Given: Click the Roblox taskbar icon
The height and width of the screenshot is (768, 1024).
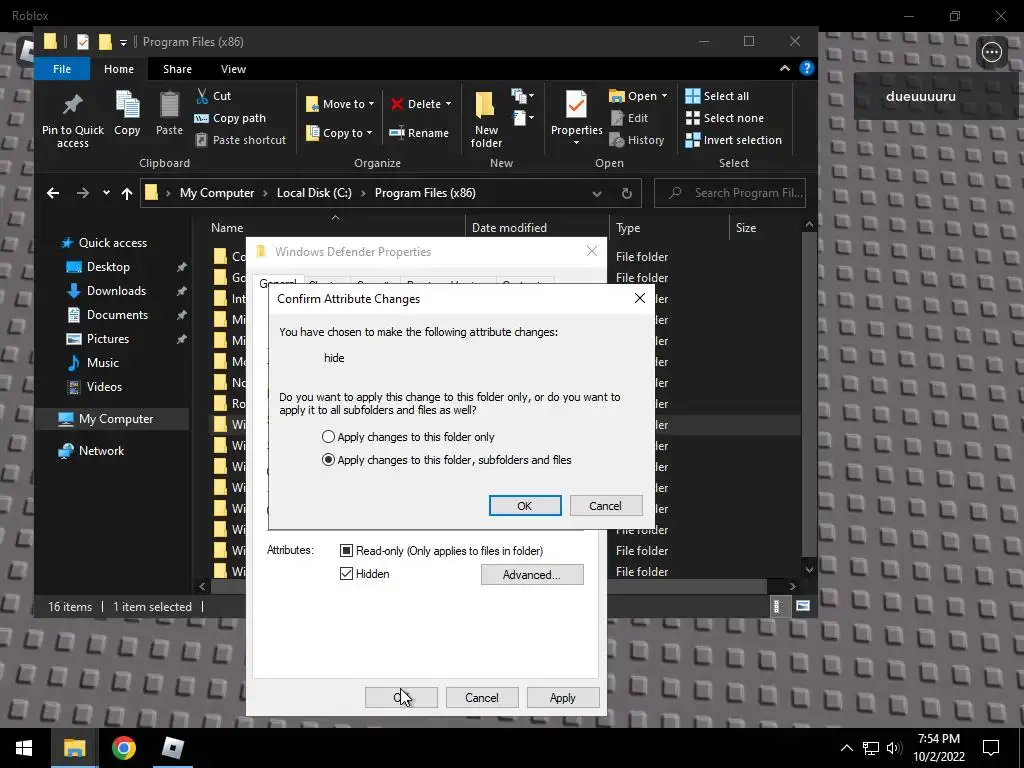Looking at the screenshot, I should [x=172, y=748].
